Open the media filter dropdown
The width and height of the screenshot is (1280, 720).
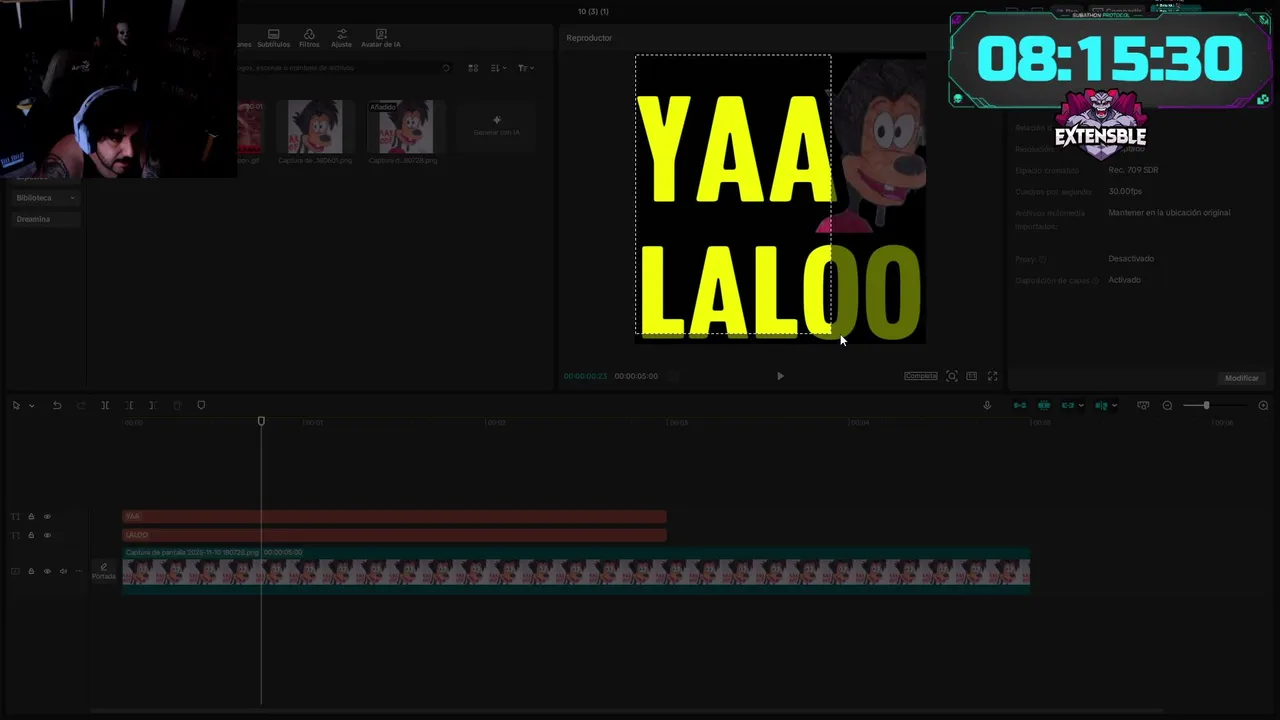(x=525, y=68)
